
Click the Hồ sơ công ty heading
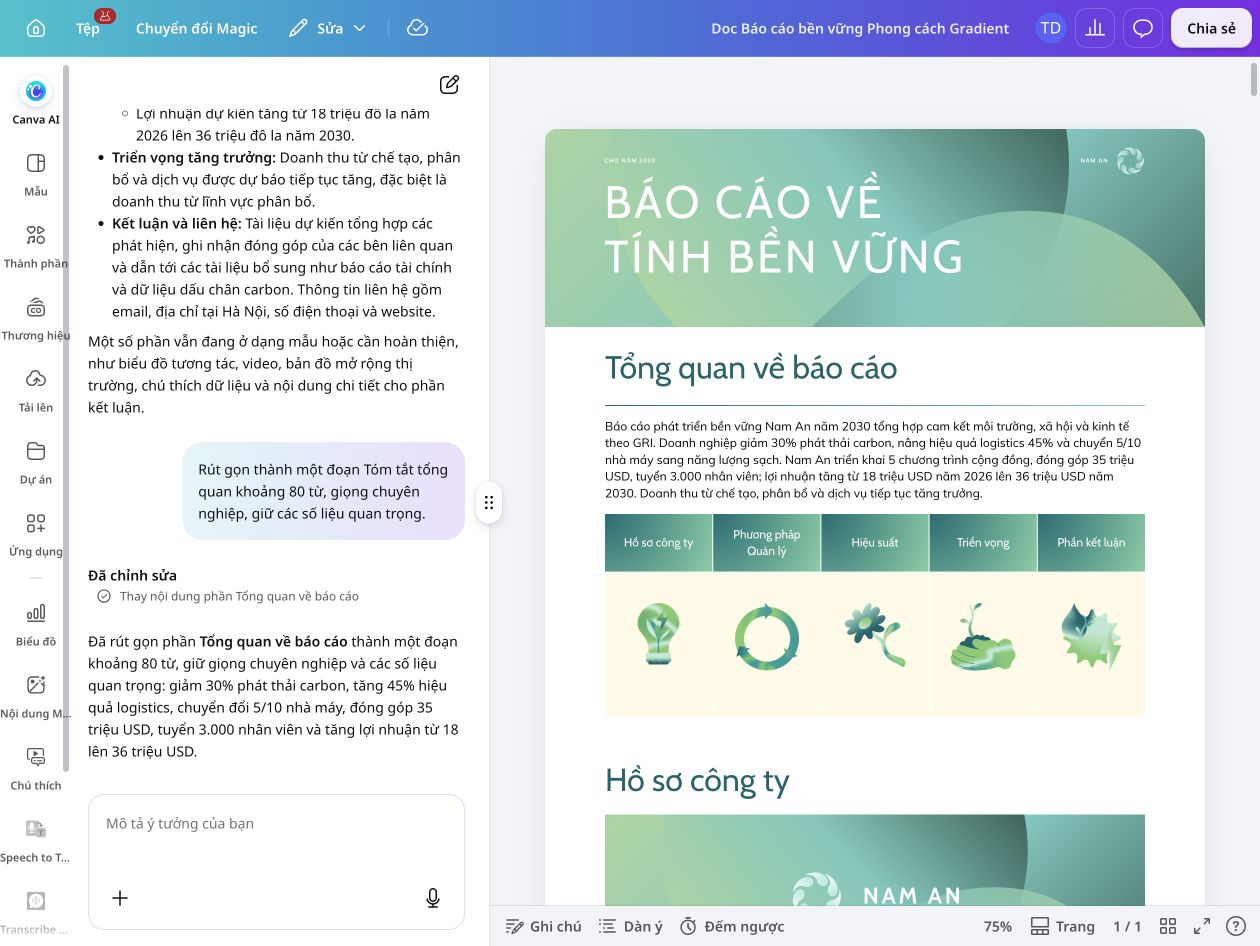[697, 780]
